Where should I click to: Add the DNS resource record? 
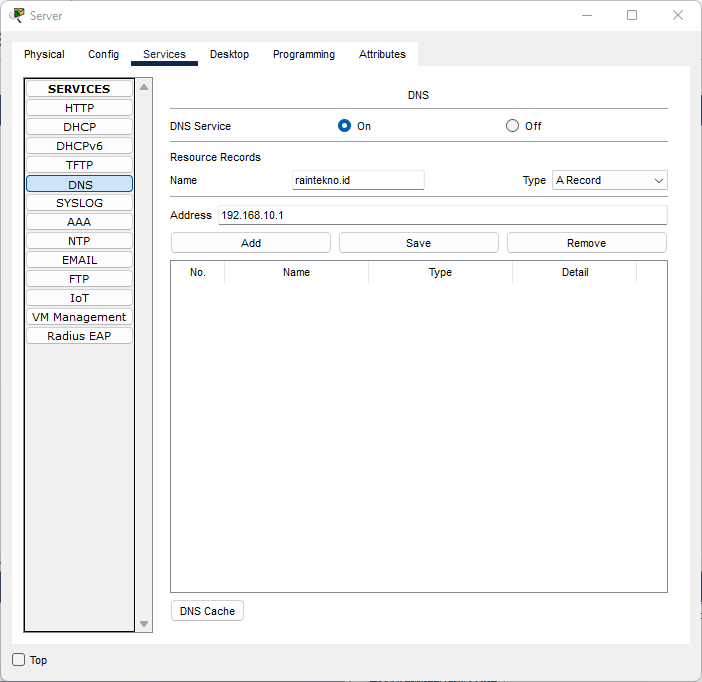tap(251, 243)
